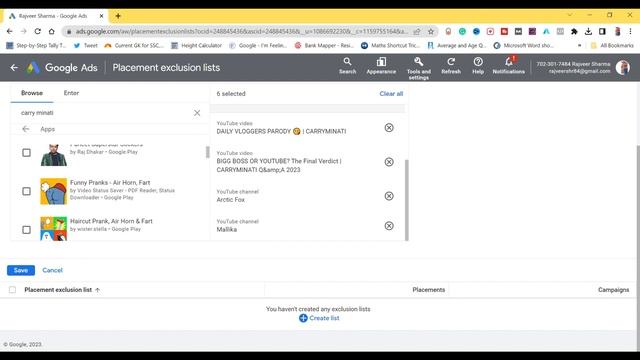Open the Tweet bookmark
The height and width of the screenshot is (360, 640).
86,45
